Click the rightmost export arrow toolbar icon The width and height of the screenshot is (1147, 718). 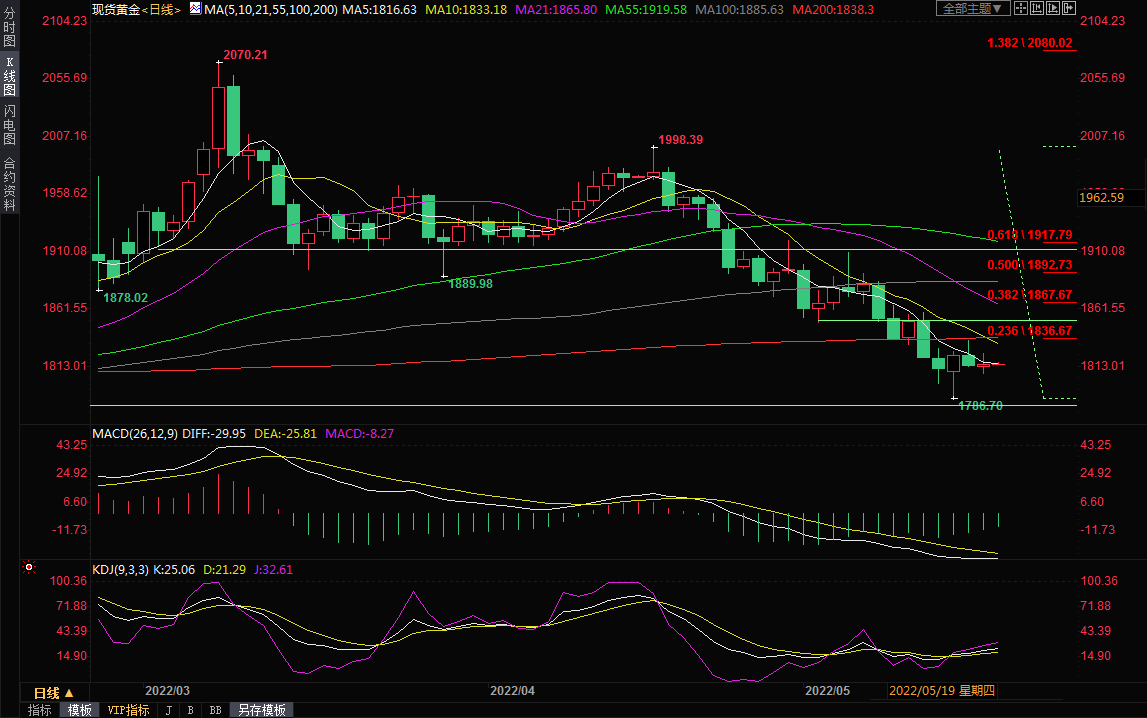(1071, 9)
